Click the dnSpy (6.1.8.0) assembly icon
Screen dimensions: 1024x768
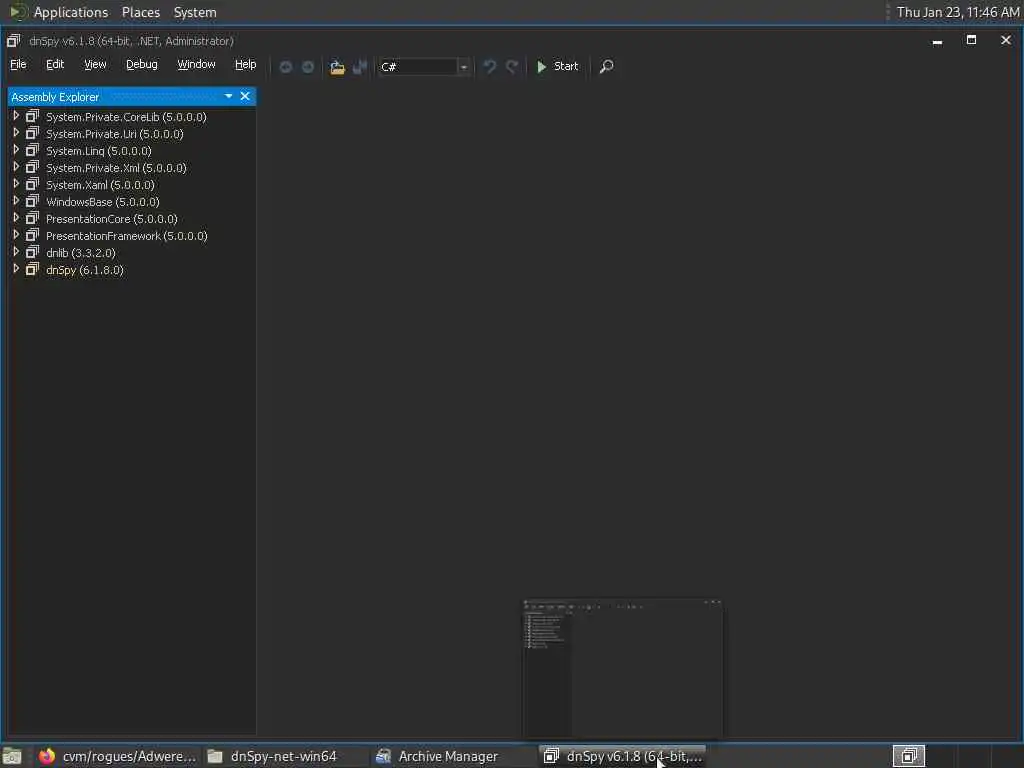[x=32, y=269]
